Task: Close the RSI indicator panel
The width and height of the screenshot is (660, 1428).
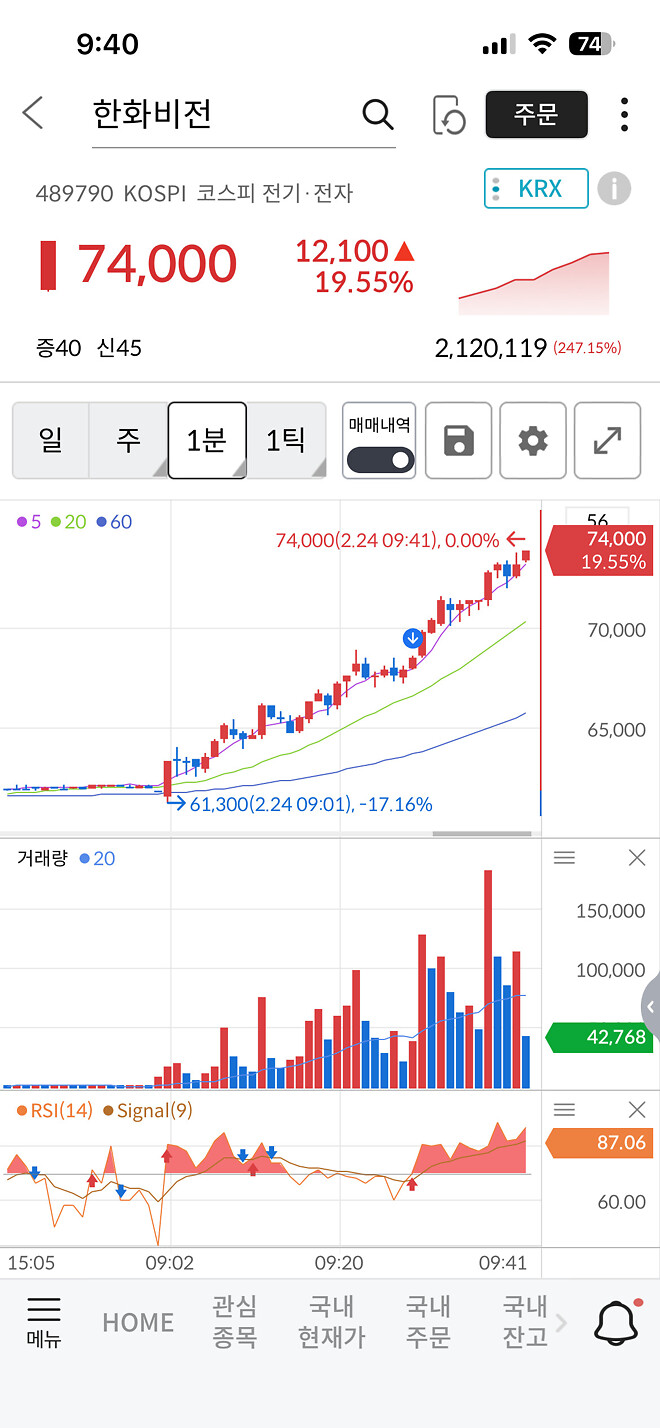Action: tap(637, 1109)
